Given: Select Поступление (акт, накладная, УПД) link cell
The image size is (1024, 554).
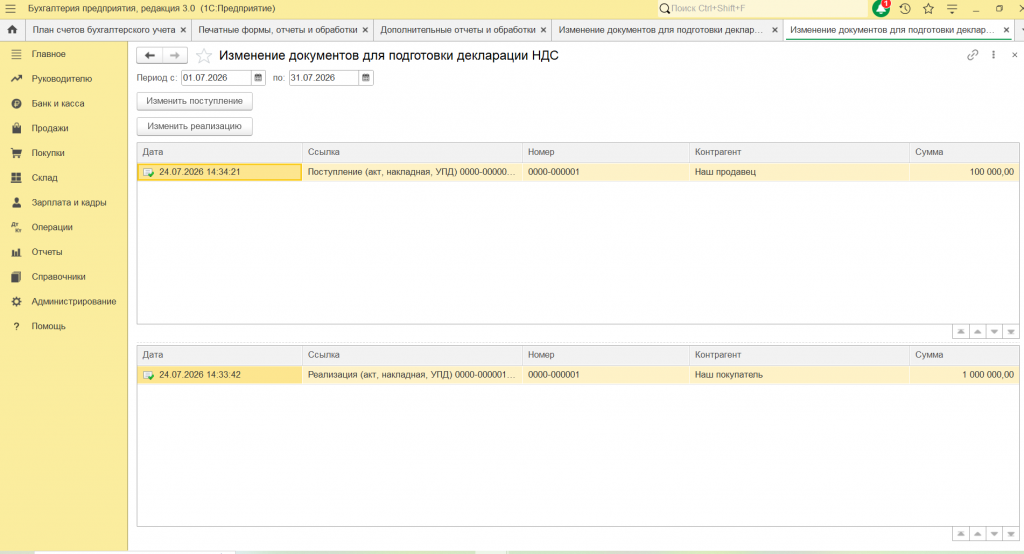Looking at the screenshot, I should [412, 172].
